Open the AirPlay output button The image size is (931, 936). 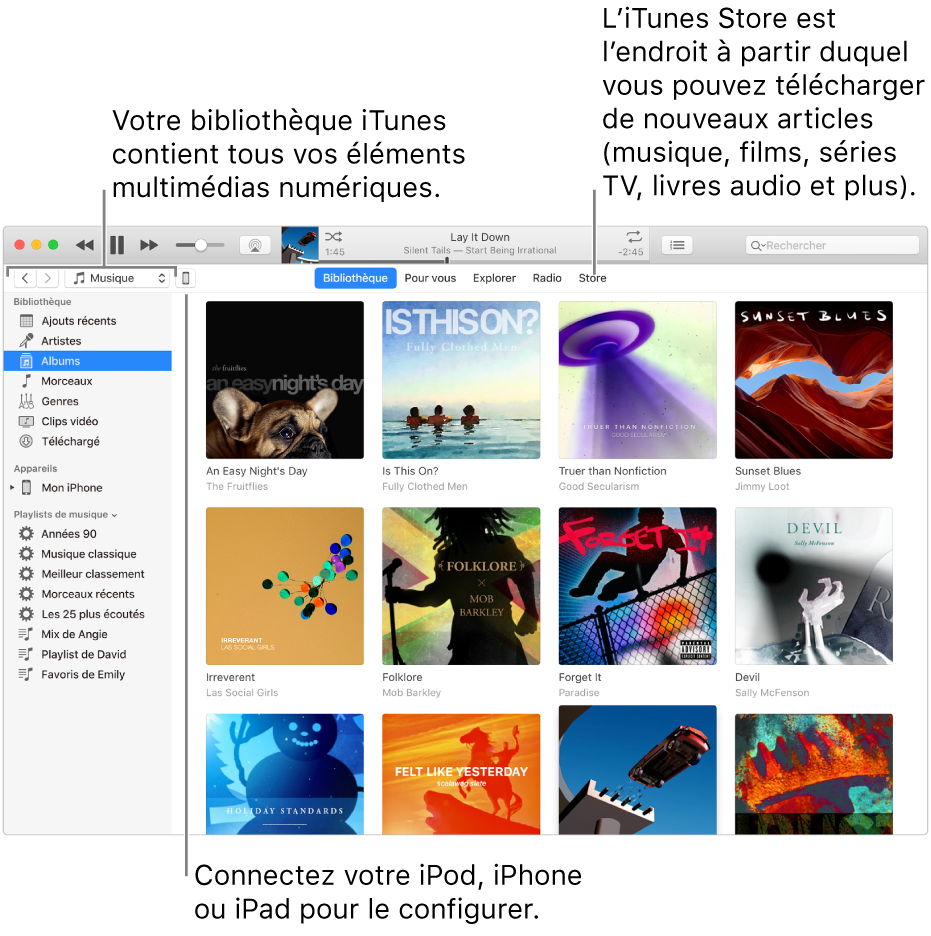(255, 245)
